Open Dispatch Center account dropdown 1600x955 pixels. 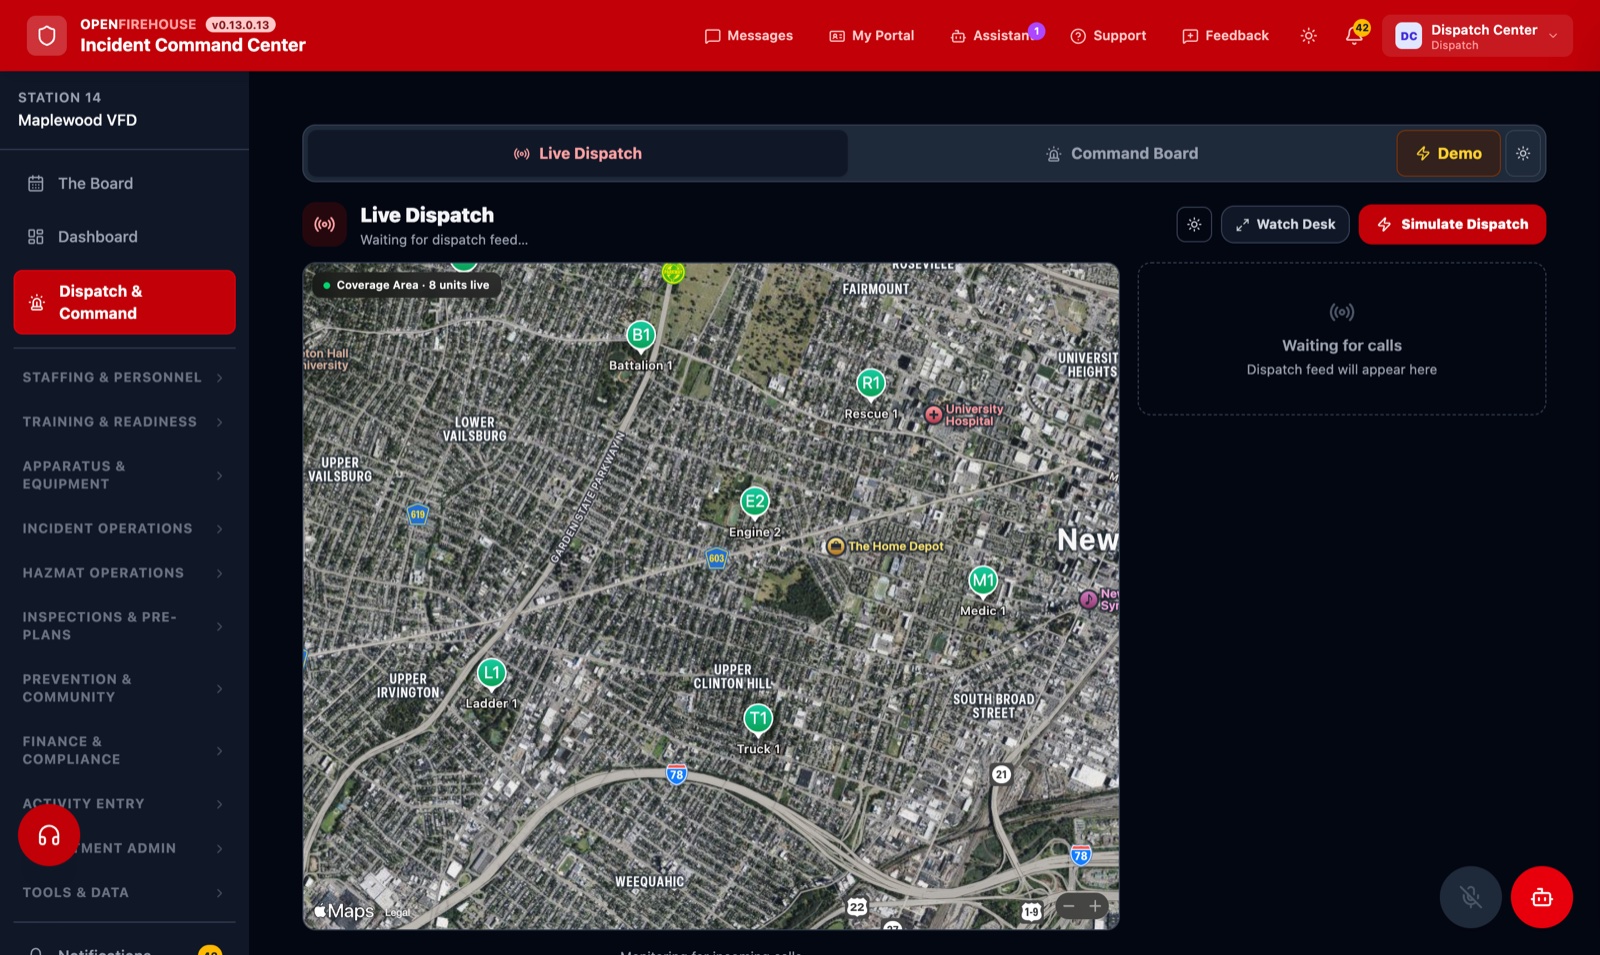pos(1477,36)
